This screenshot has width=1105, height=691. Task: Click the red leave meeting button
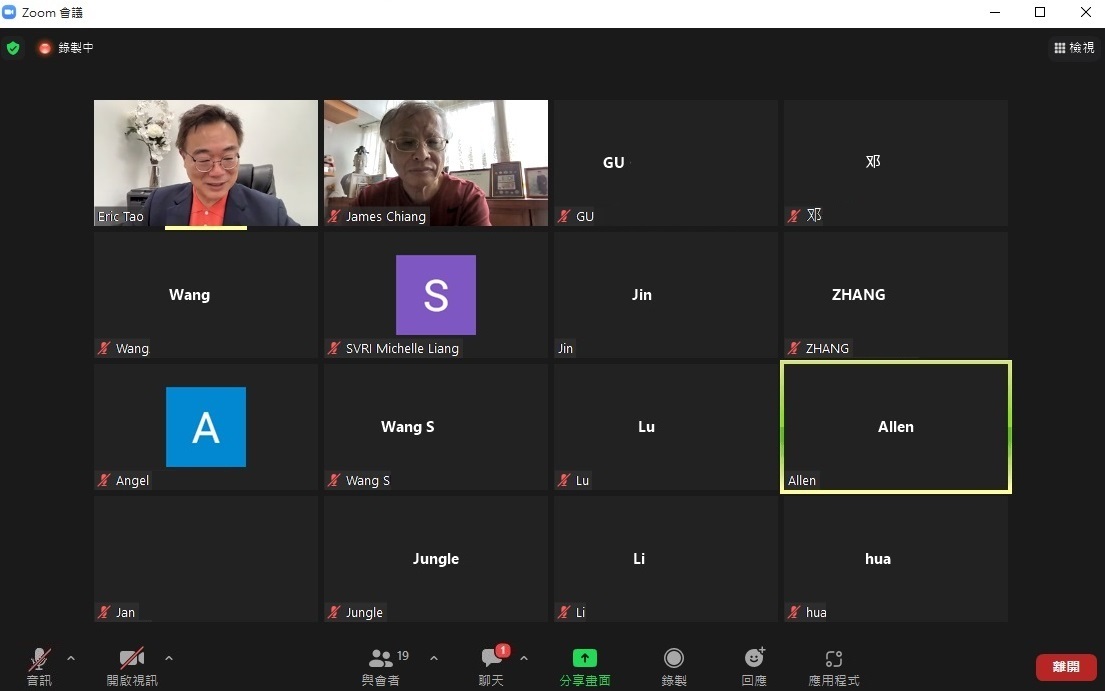[1066, 667]
